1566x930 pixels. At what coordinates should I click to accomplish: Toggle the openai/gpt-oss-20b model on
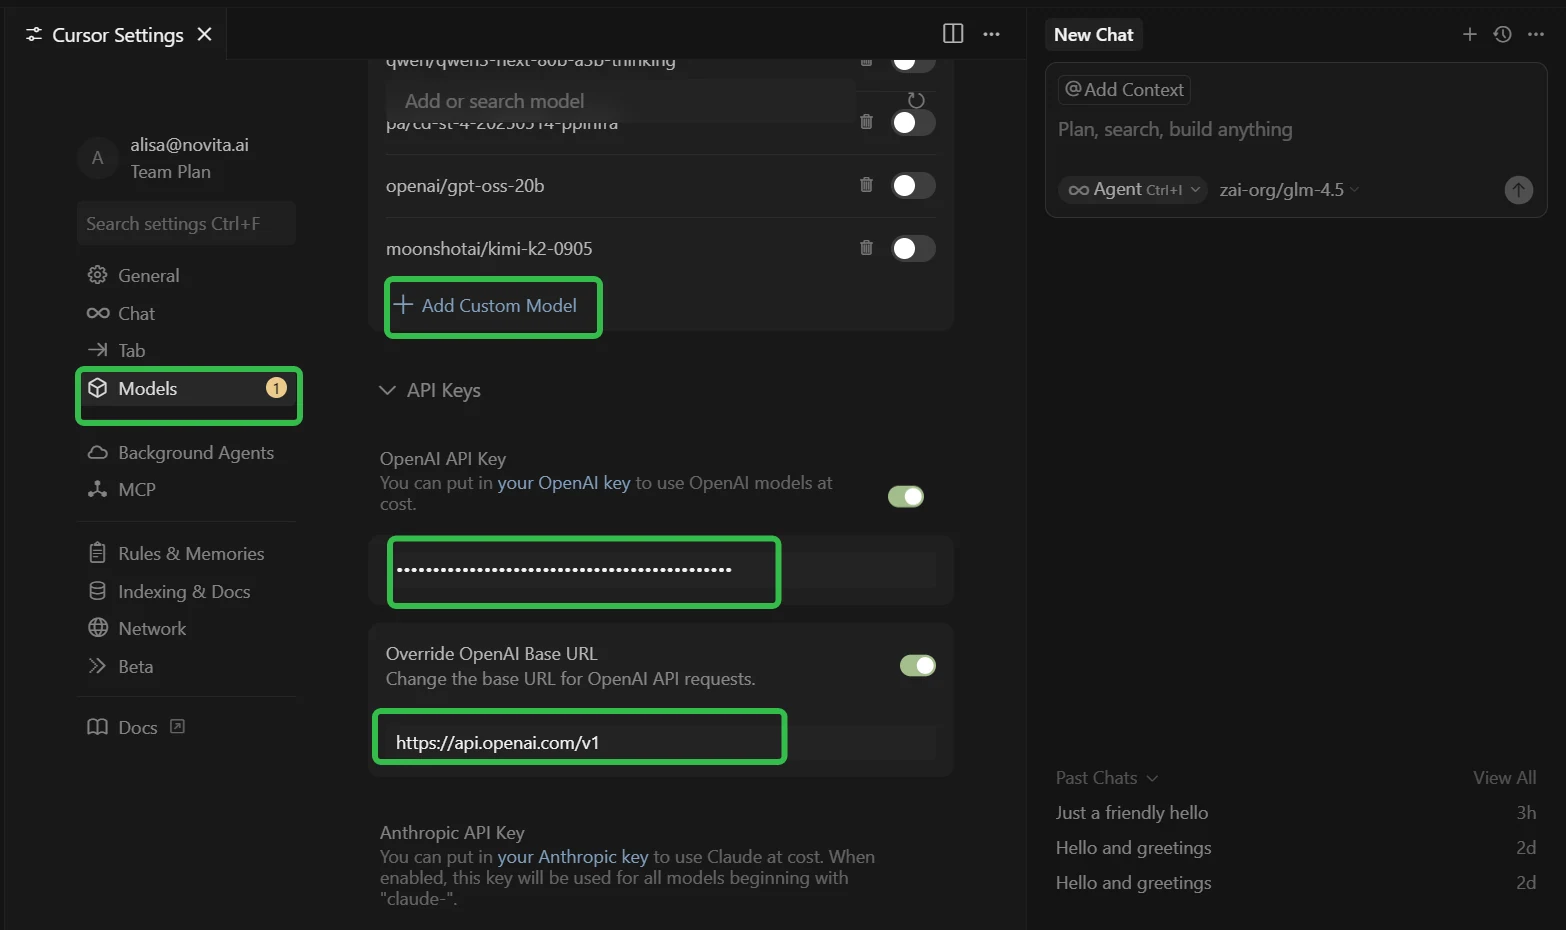[x=913, y=185]
